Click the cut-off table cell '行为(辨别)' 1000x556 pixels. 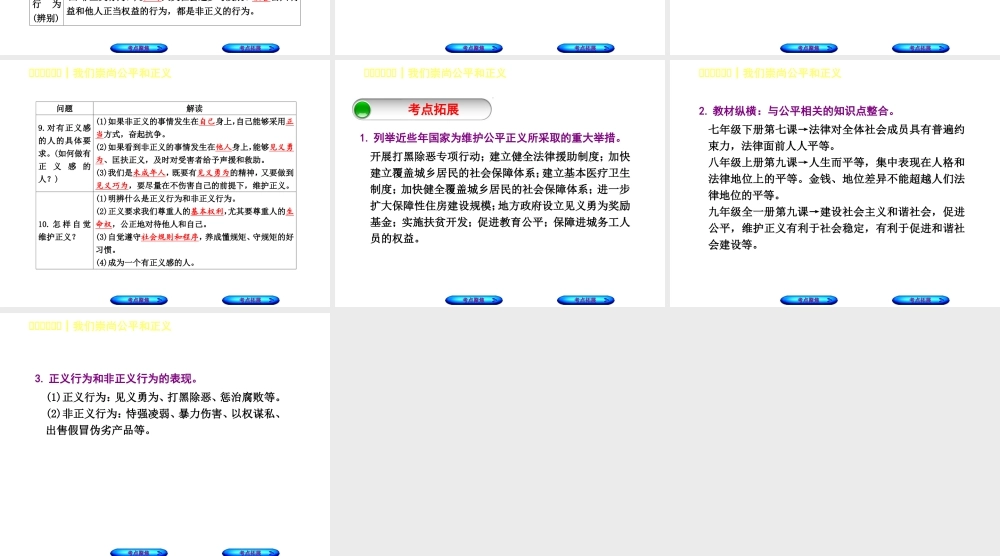tap(47, 11)
